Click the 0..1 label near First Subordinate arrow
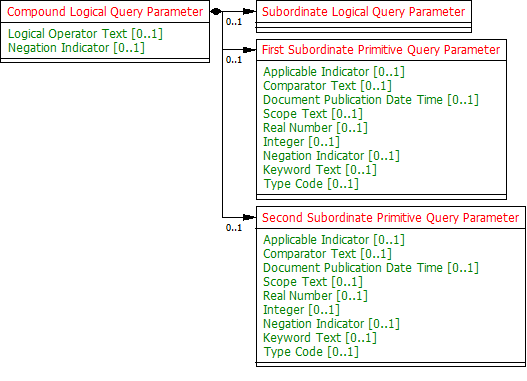The height and width of the screenshot is (381, 527). click(234, 60)
